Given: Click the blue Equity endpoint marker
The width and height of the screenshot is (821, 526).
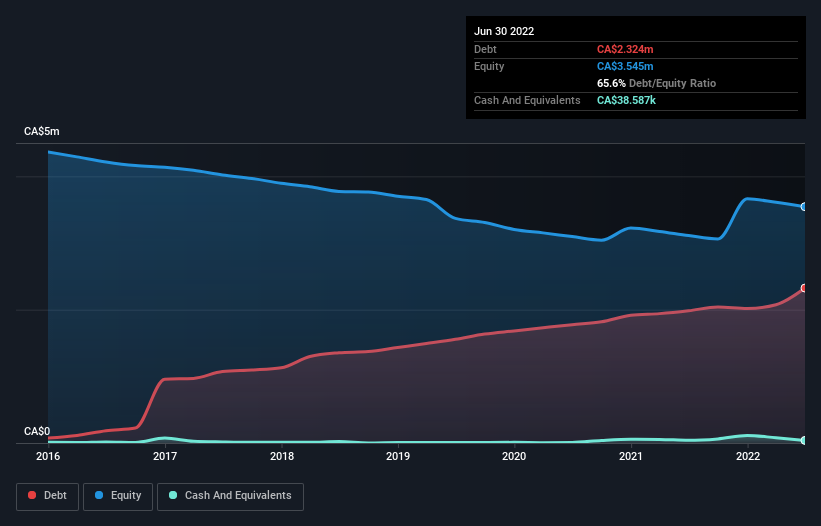Looking at the screenshot, I should pos(804,207).
